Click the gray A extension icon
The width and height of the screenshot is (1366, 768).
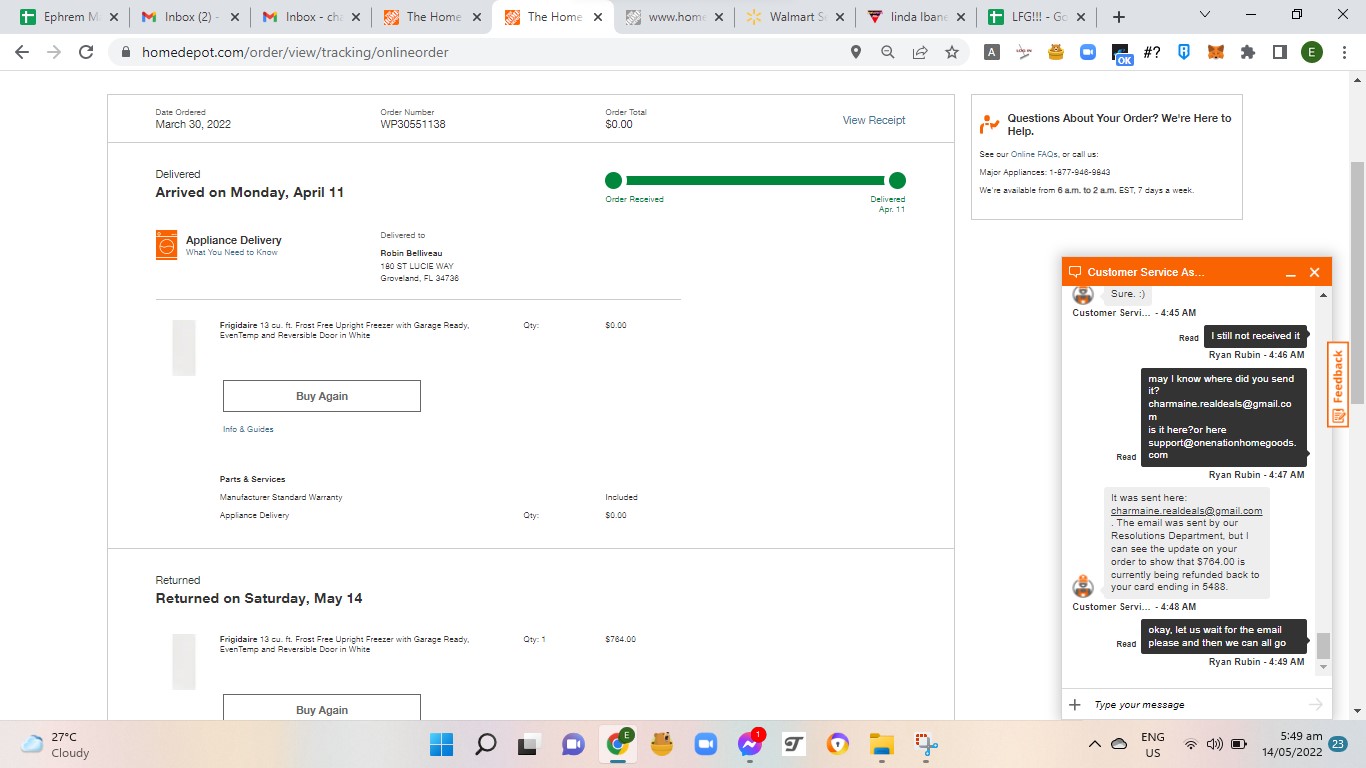click(x=992, y=52)
